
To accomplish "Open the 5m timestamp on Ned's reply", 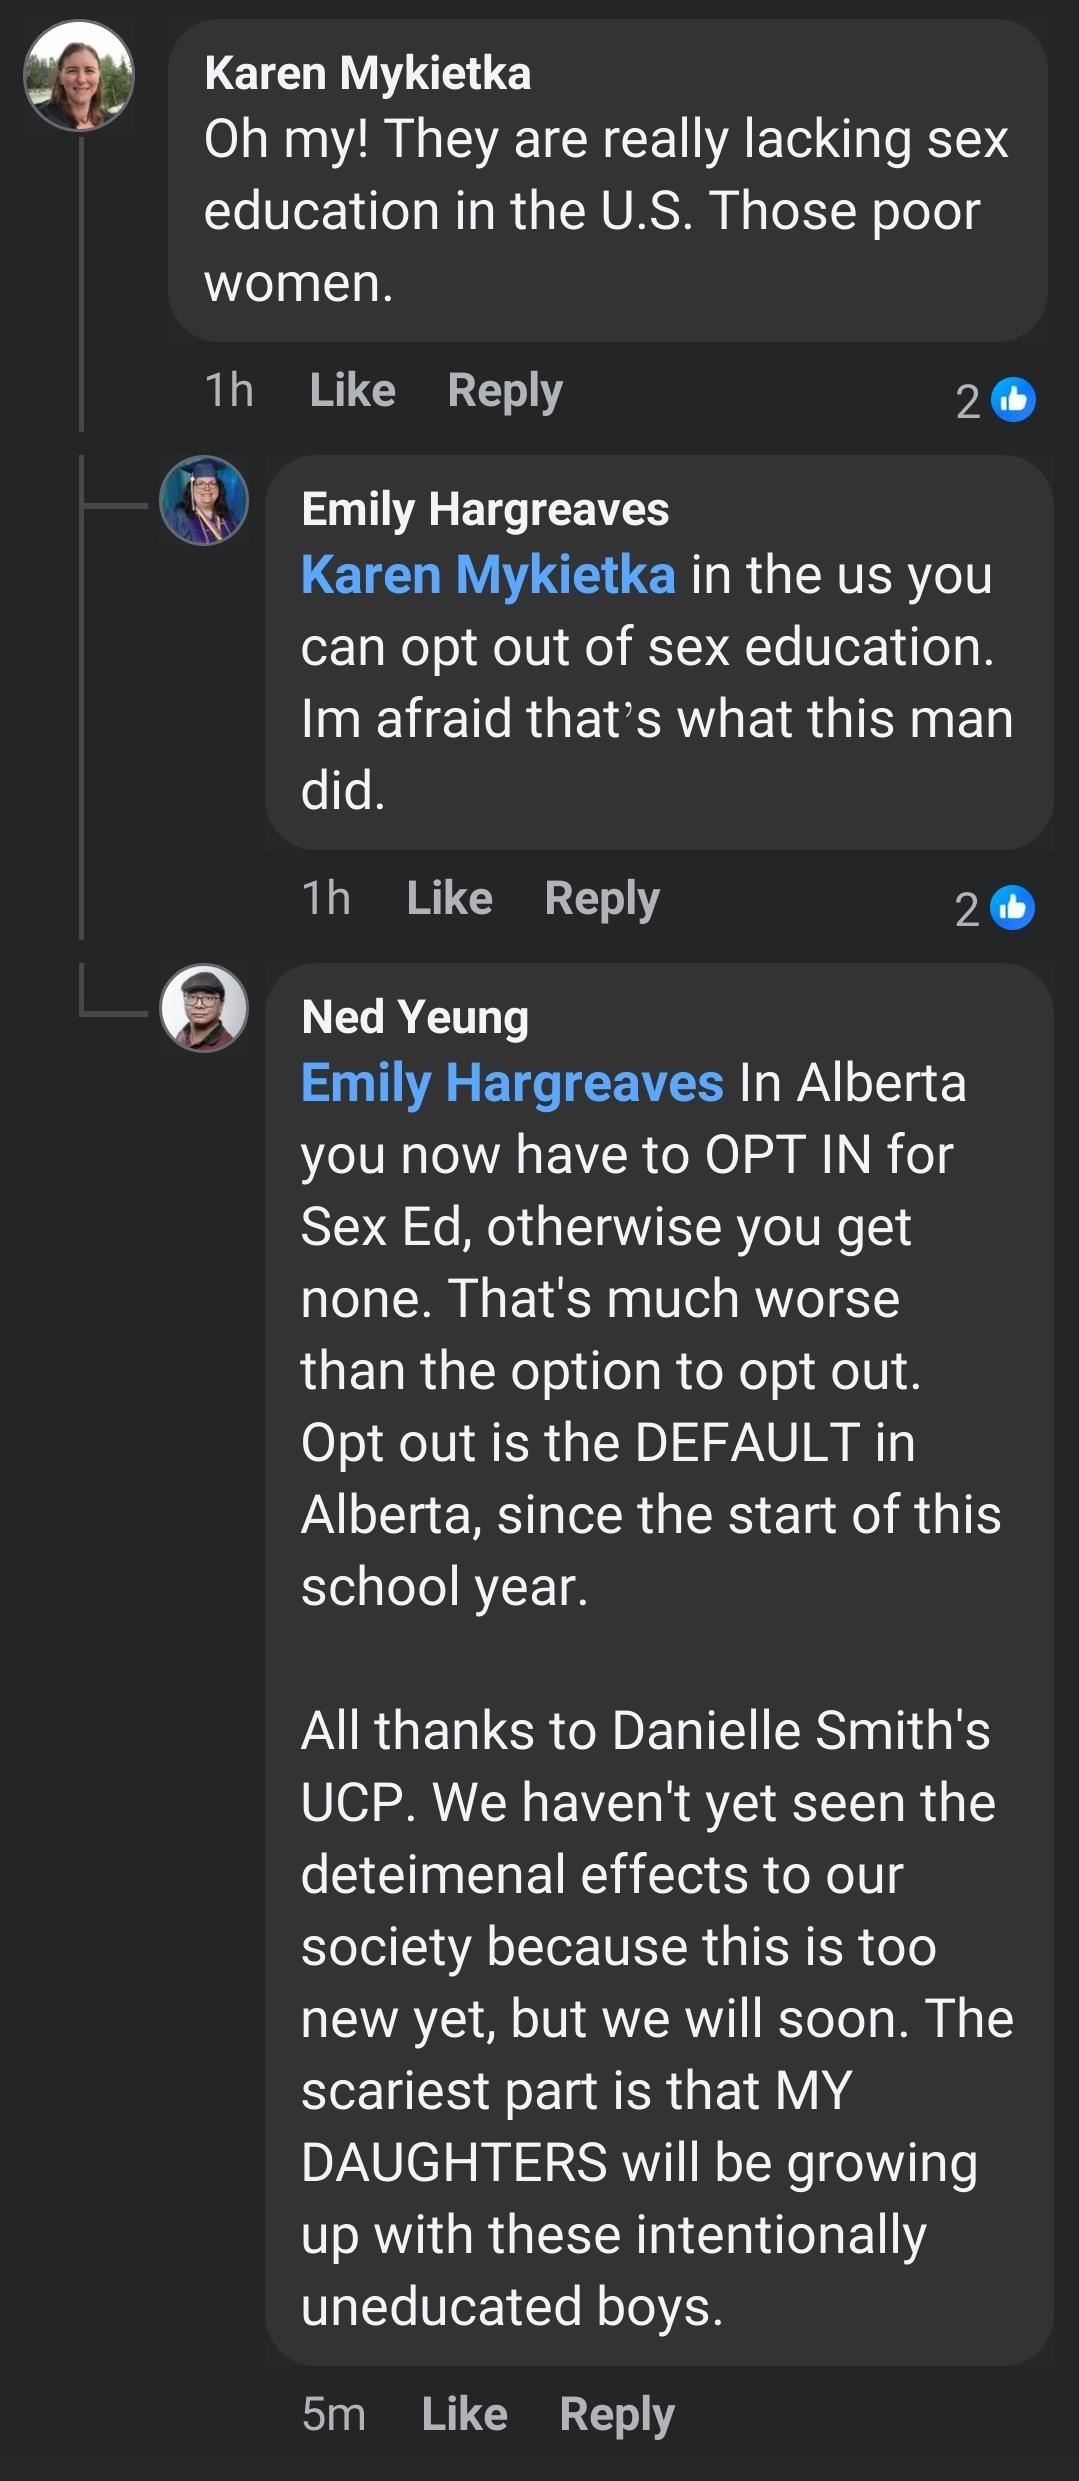I will point(334,2414).
